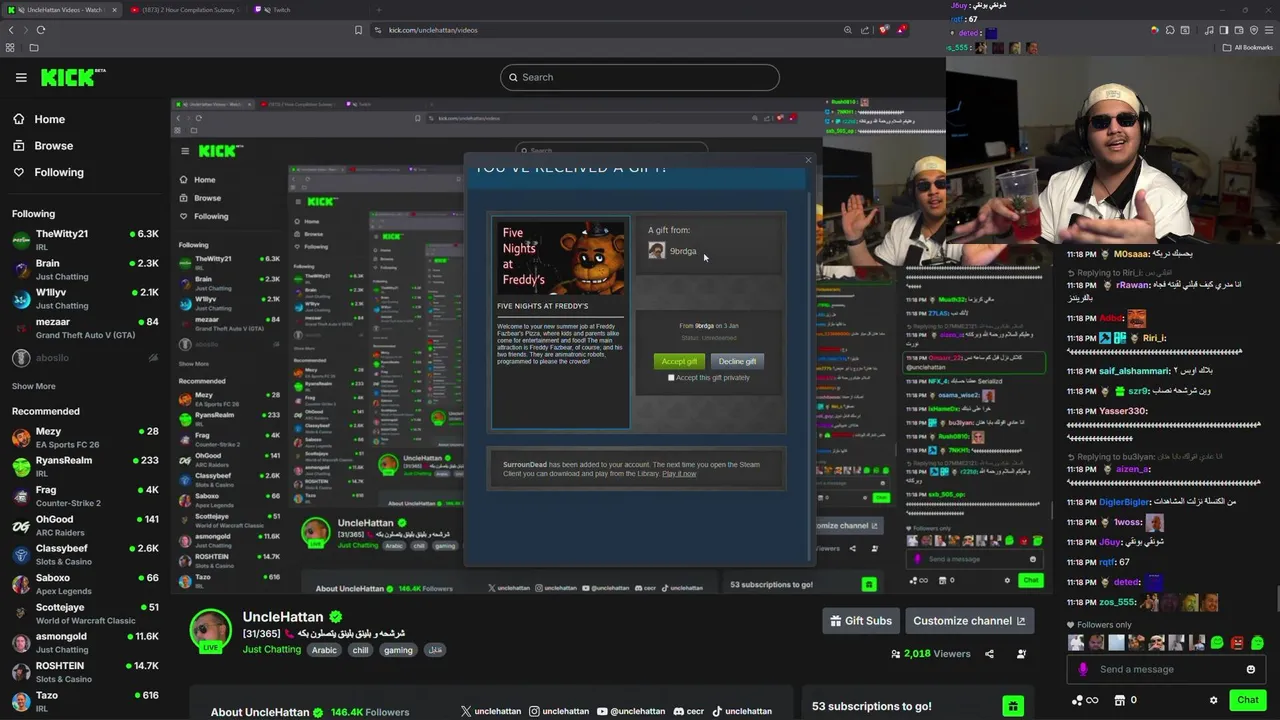Click the red angry Kick emote
Image resolution: width=1280 pixels, height=720 pixels.
point(1237,643)
